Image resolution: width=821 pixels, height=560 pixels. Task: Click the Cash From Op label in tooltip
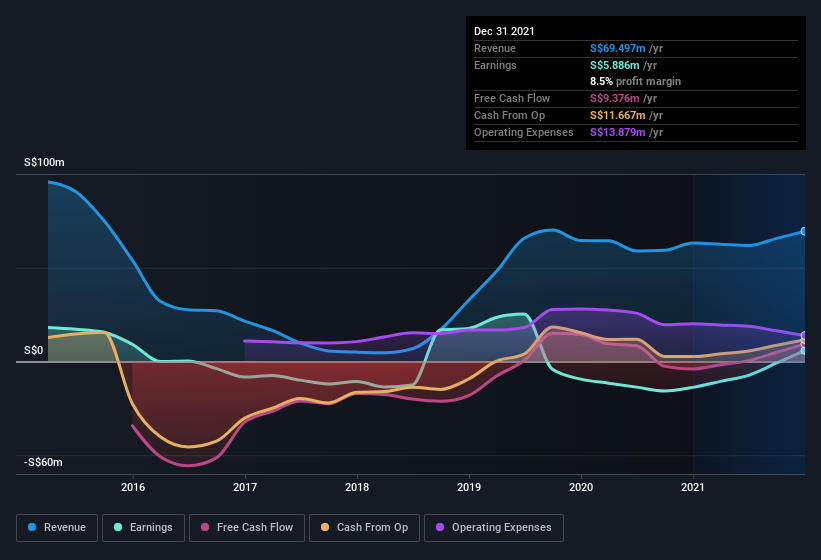(x=509, y=115)
